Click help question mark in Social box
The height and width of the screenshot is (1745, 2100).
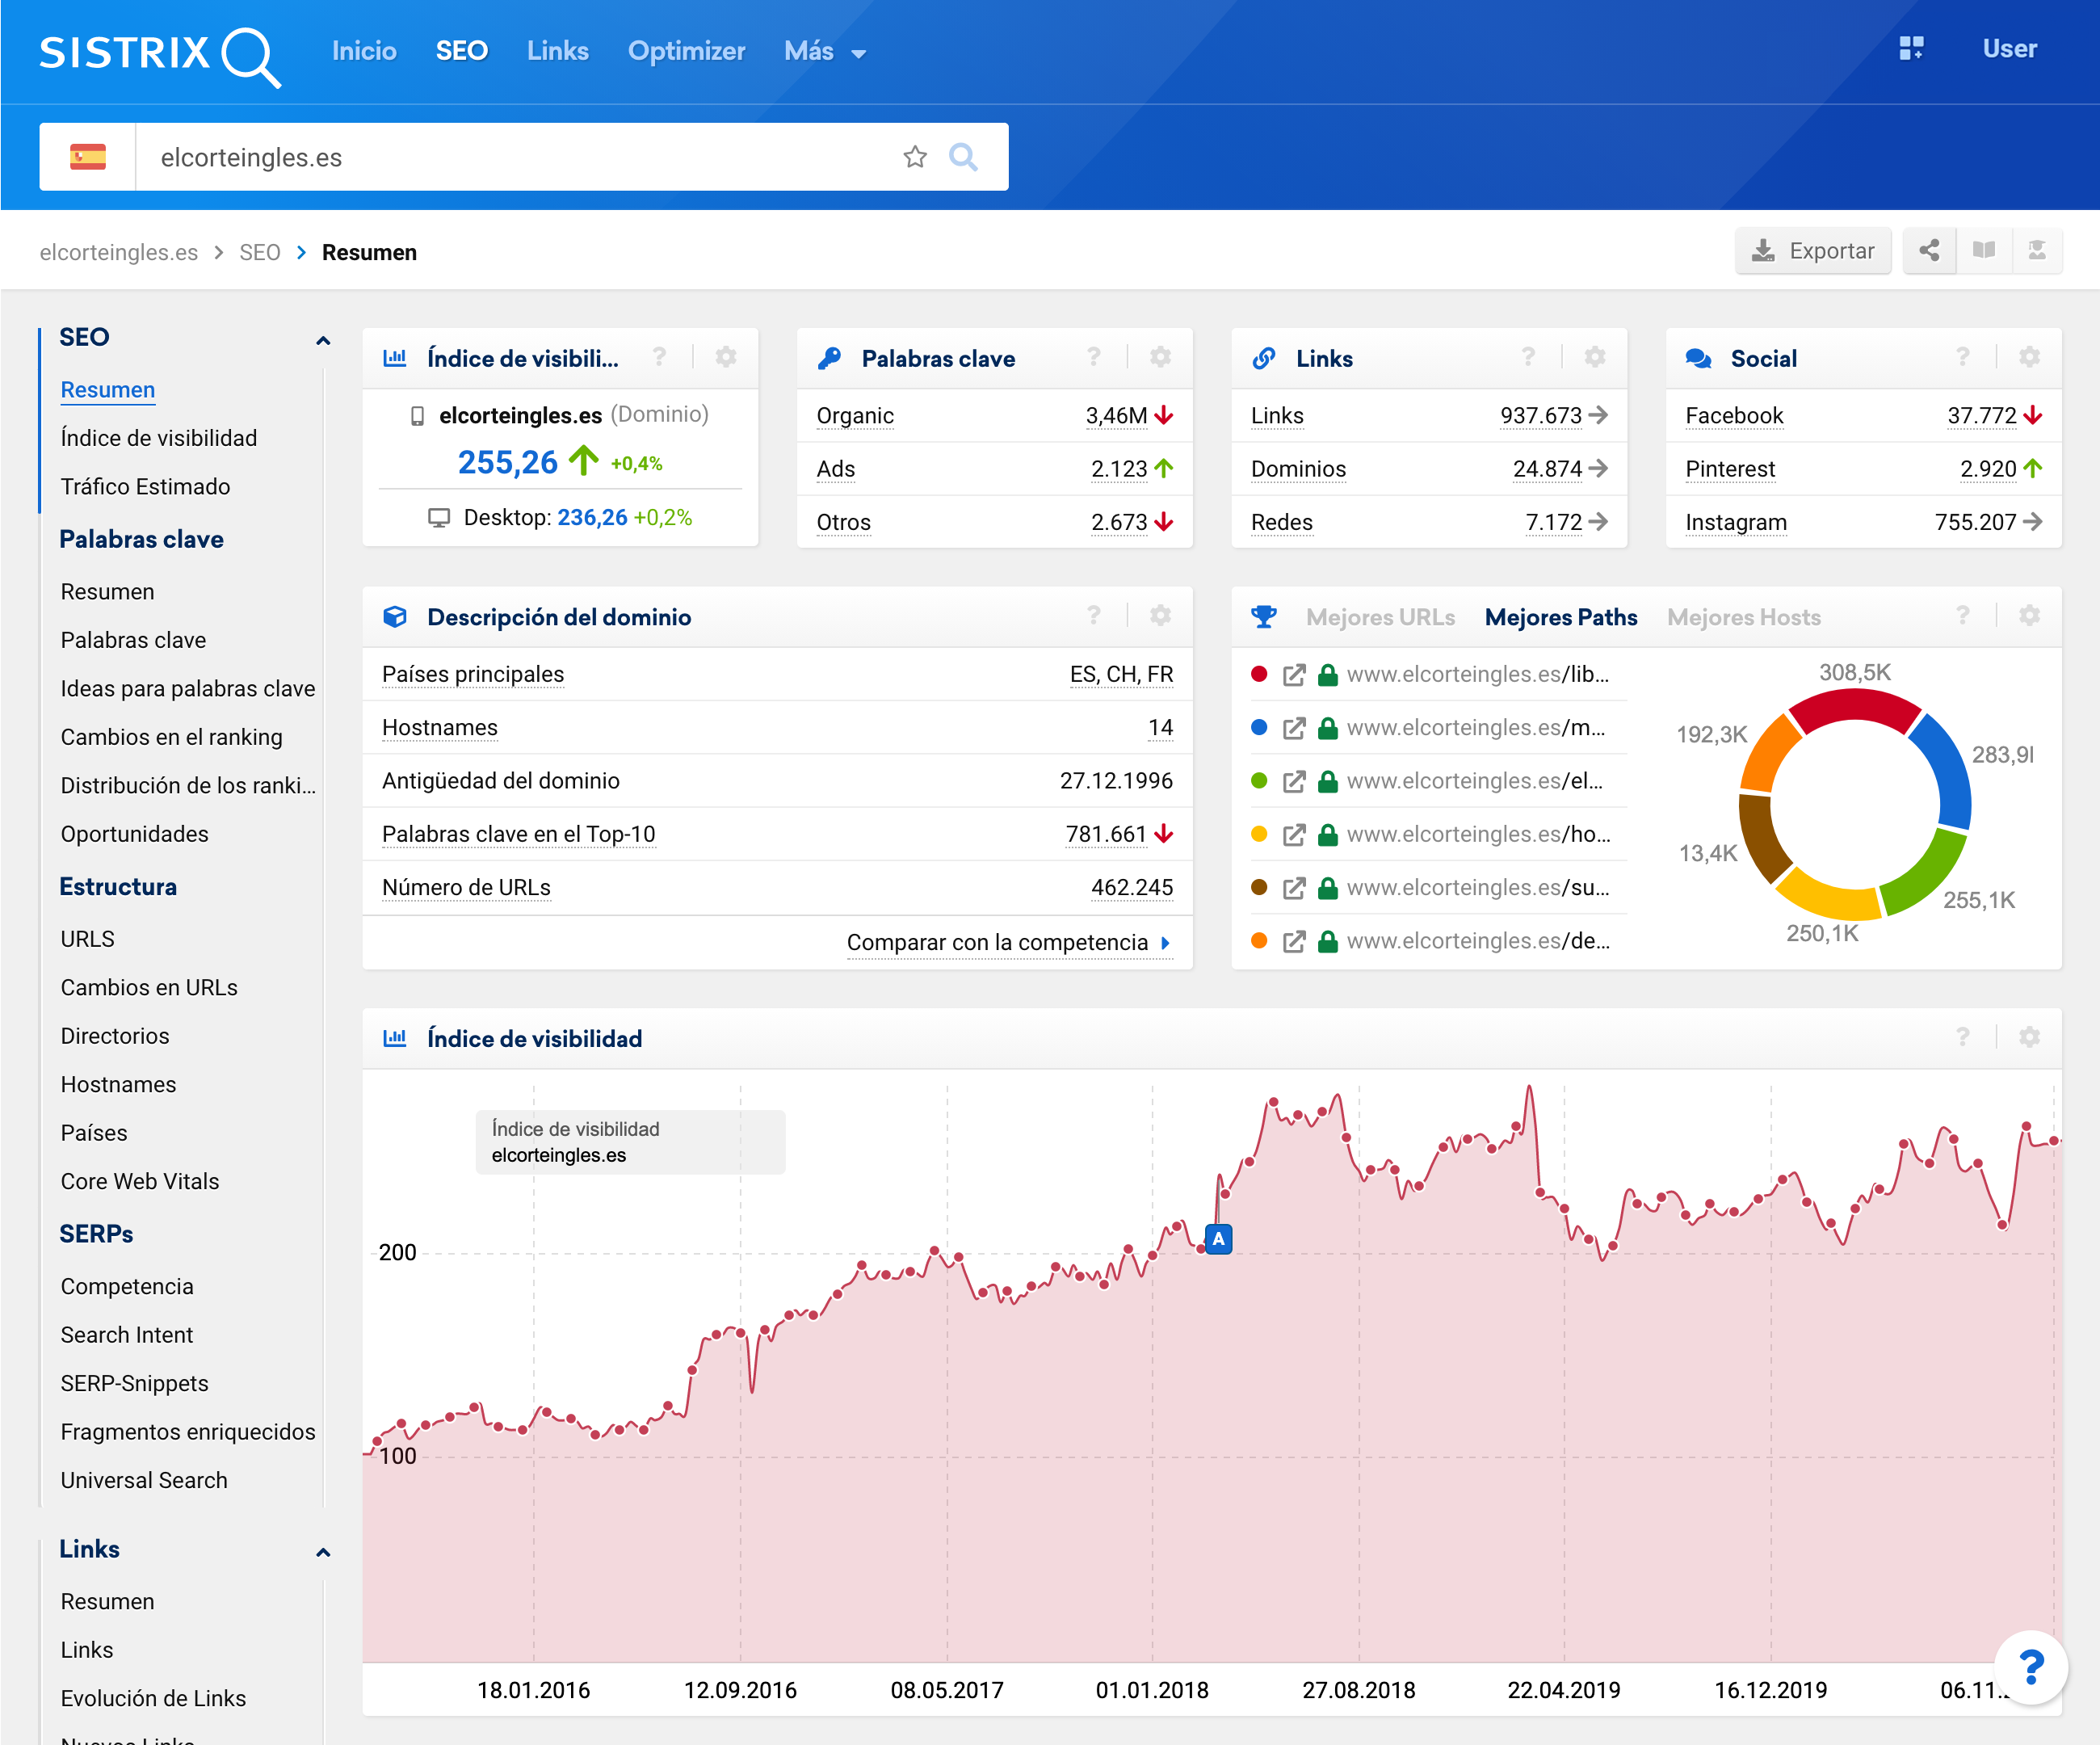click(1962, 357)
